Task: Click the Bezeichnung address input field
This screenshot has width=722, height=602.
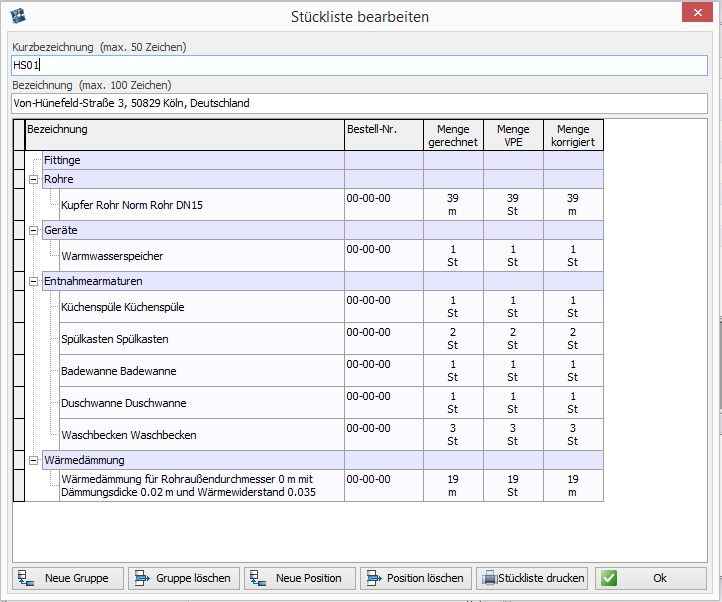Action: tap(359, 103)
